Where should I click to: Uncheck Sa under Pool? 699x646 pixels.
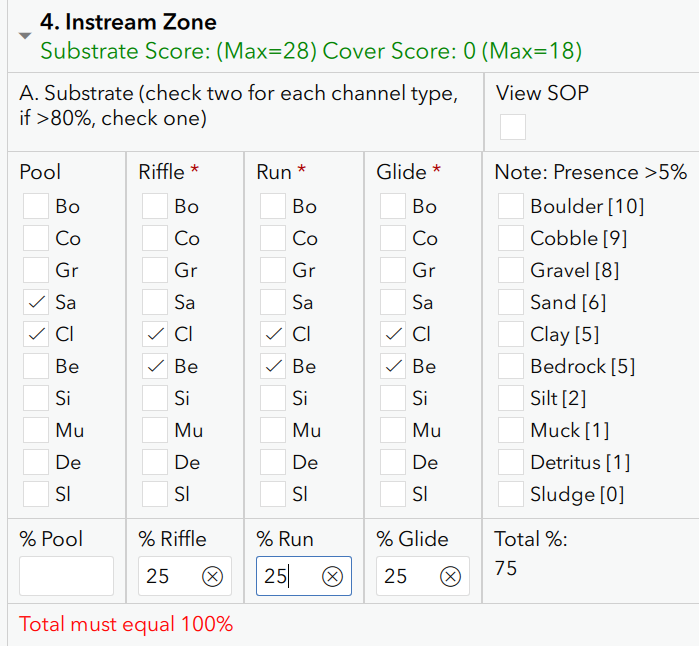(36, 302)
